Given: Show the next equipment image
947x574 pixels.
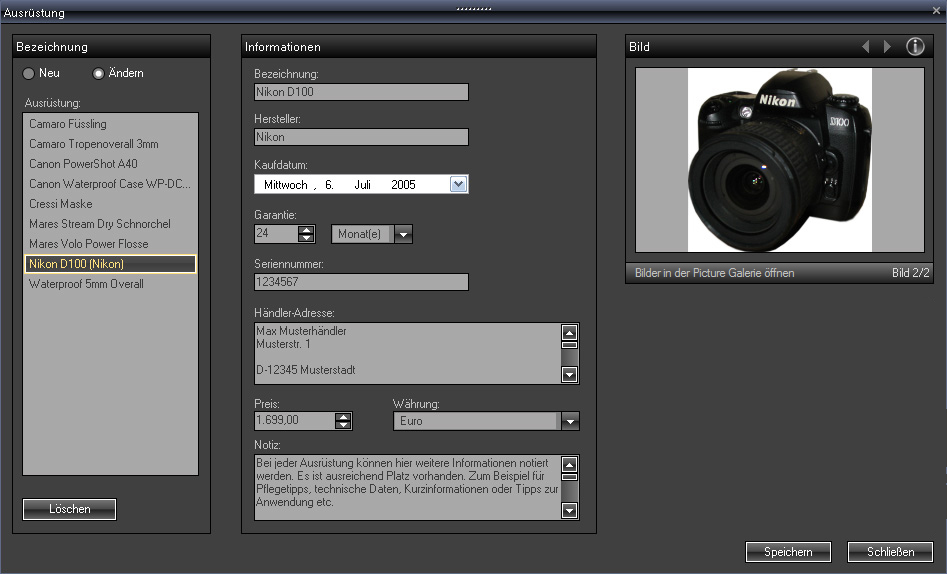Looking at the screenshot, I should (887, 47).
